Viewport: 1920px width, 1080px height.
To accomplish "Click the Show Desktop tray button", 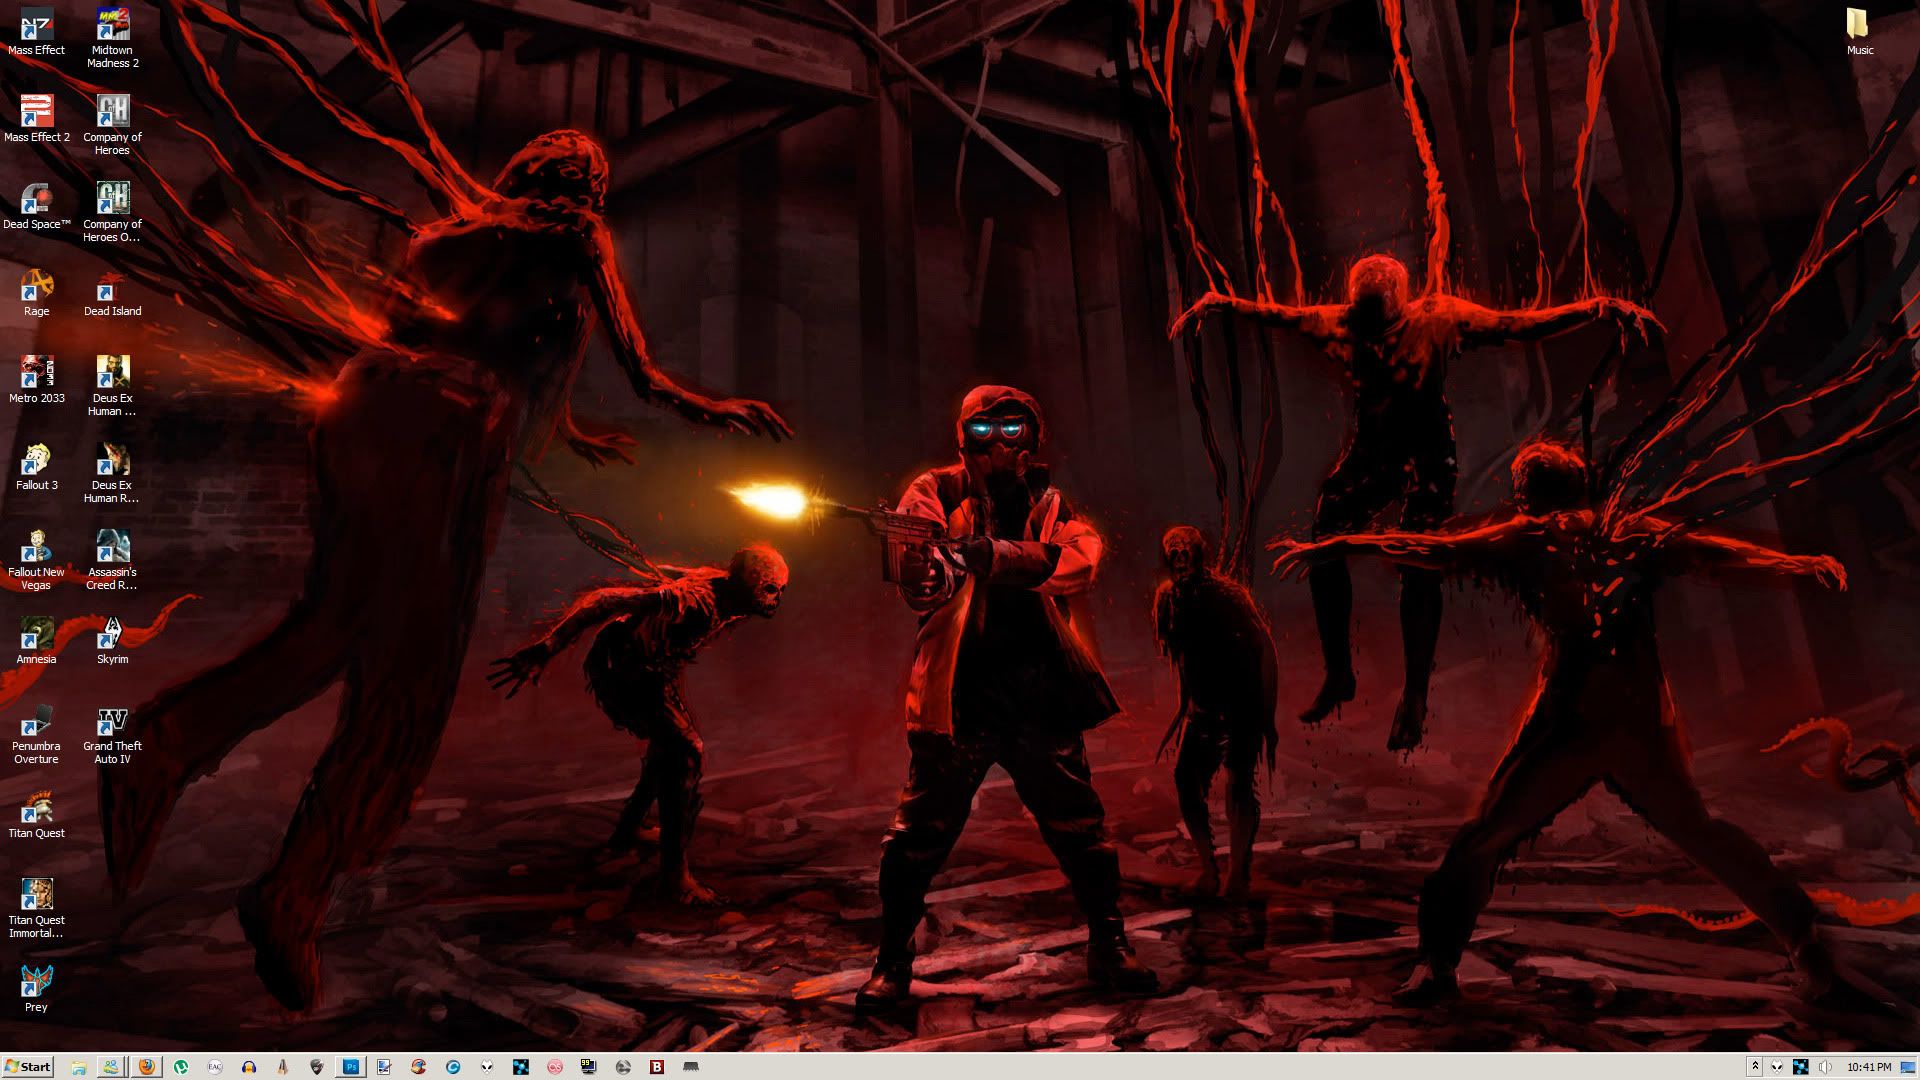I will [x=1908, y=1067].
